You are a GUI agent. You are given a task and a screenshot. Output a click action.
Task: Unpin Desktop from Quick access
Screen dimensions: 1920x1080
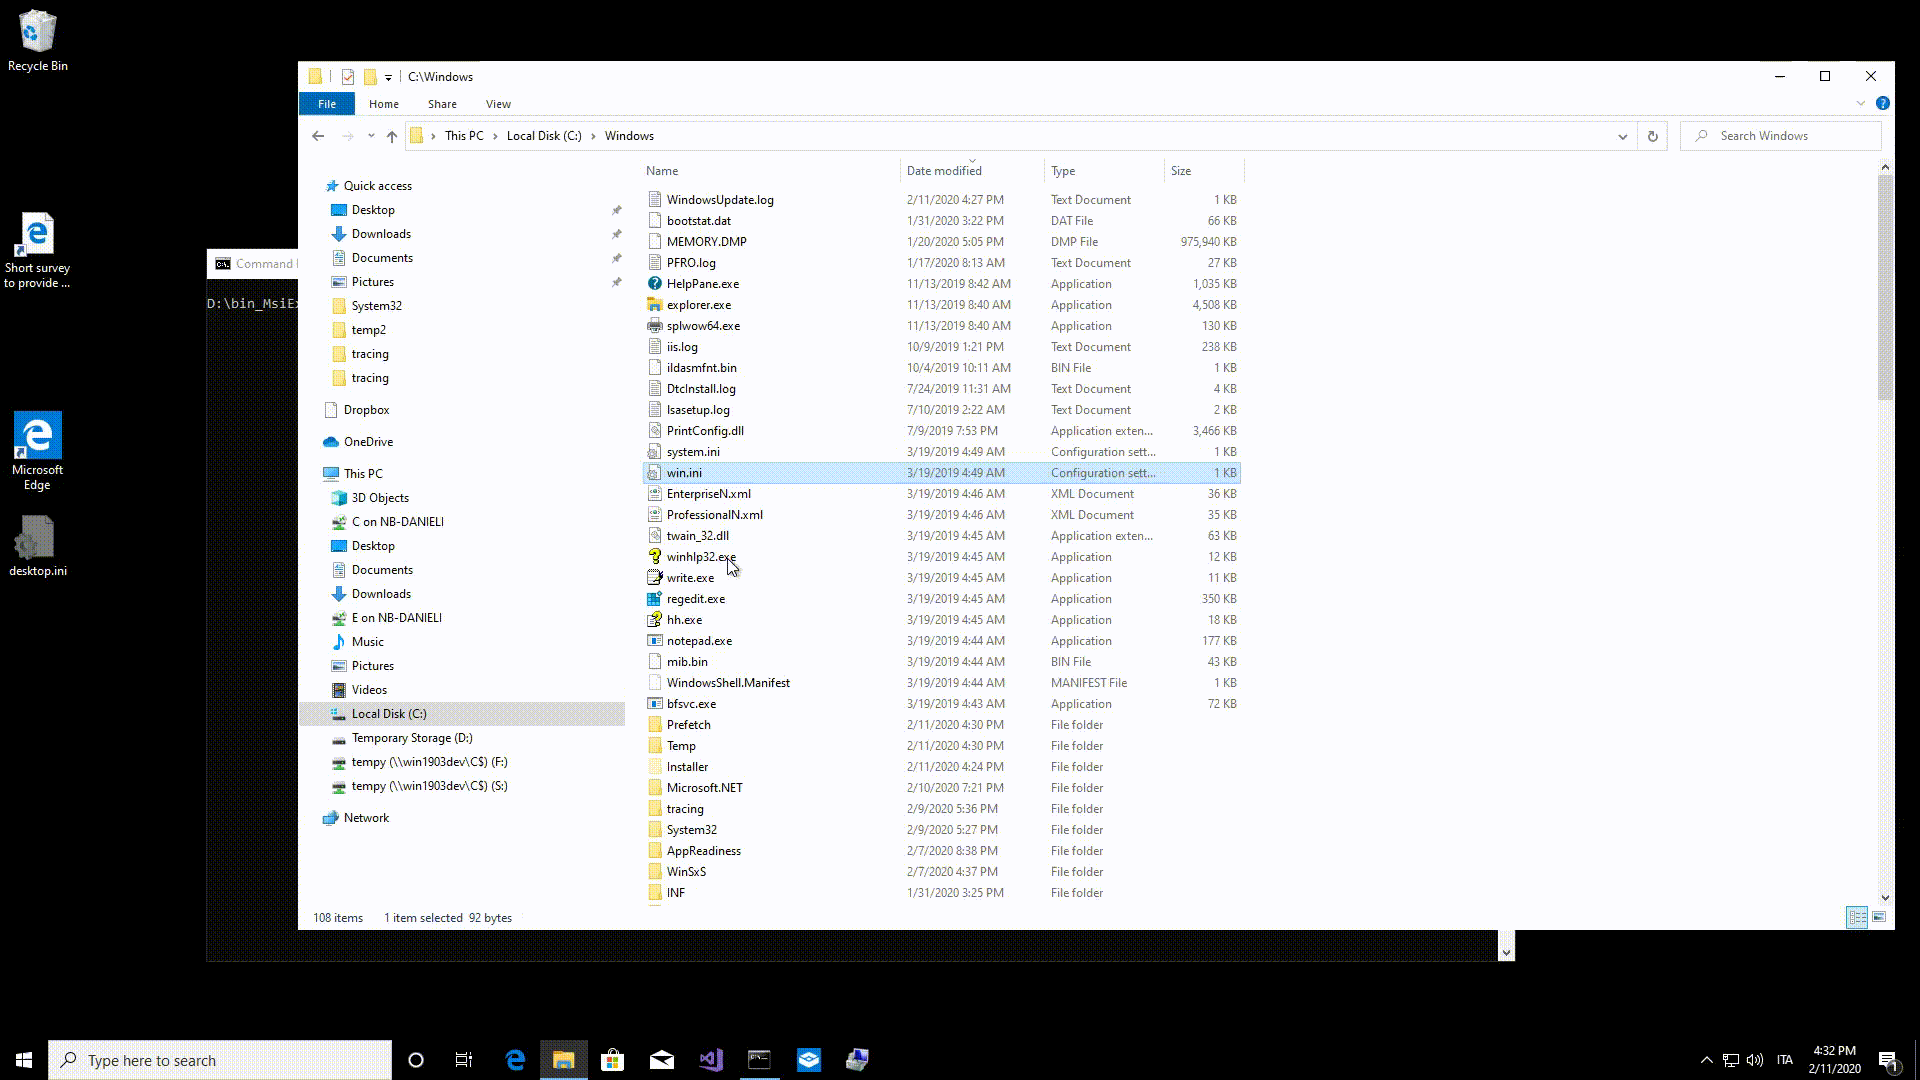pos(616,210)
